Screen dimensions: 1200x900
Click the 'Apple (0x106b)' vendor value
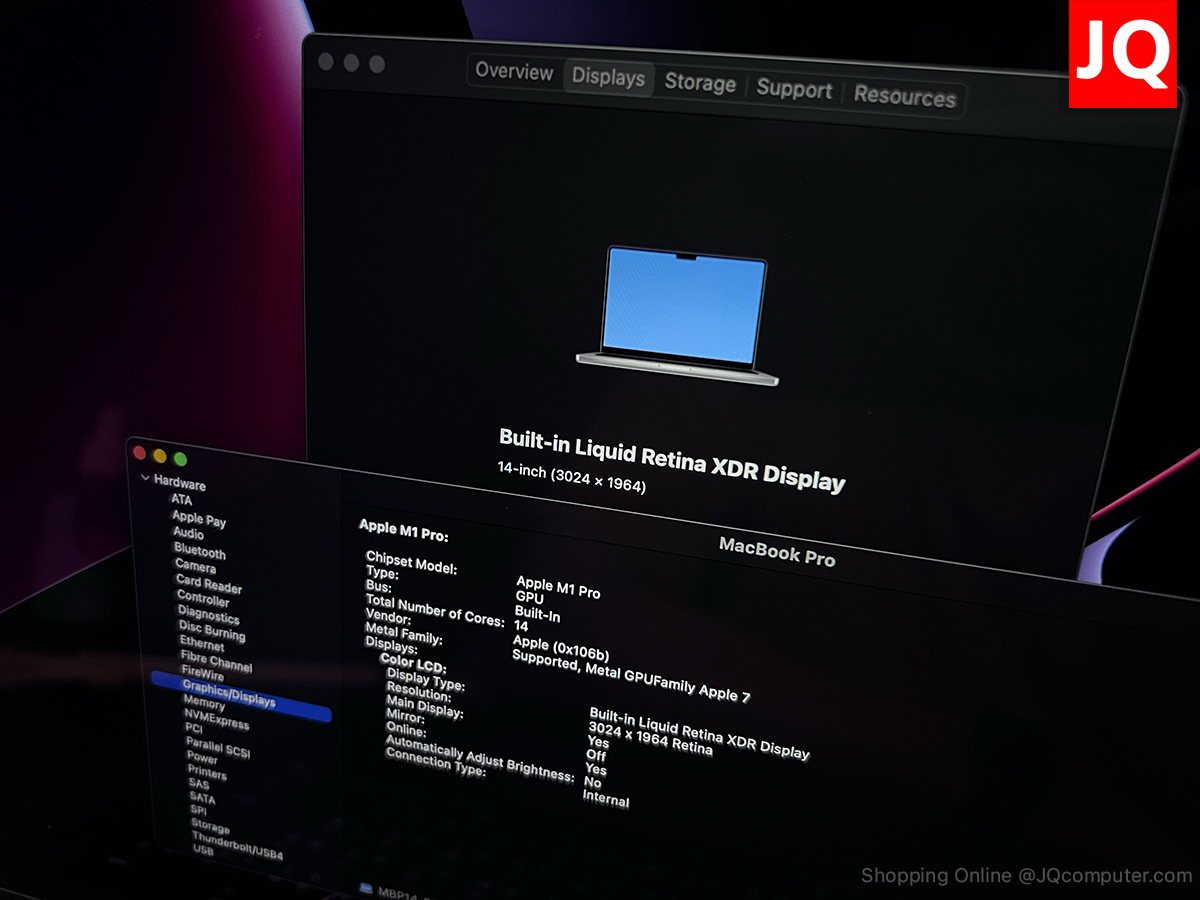(x=560, y=648)
